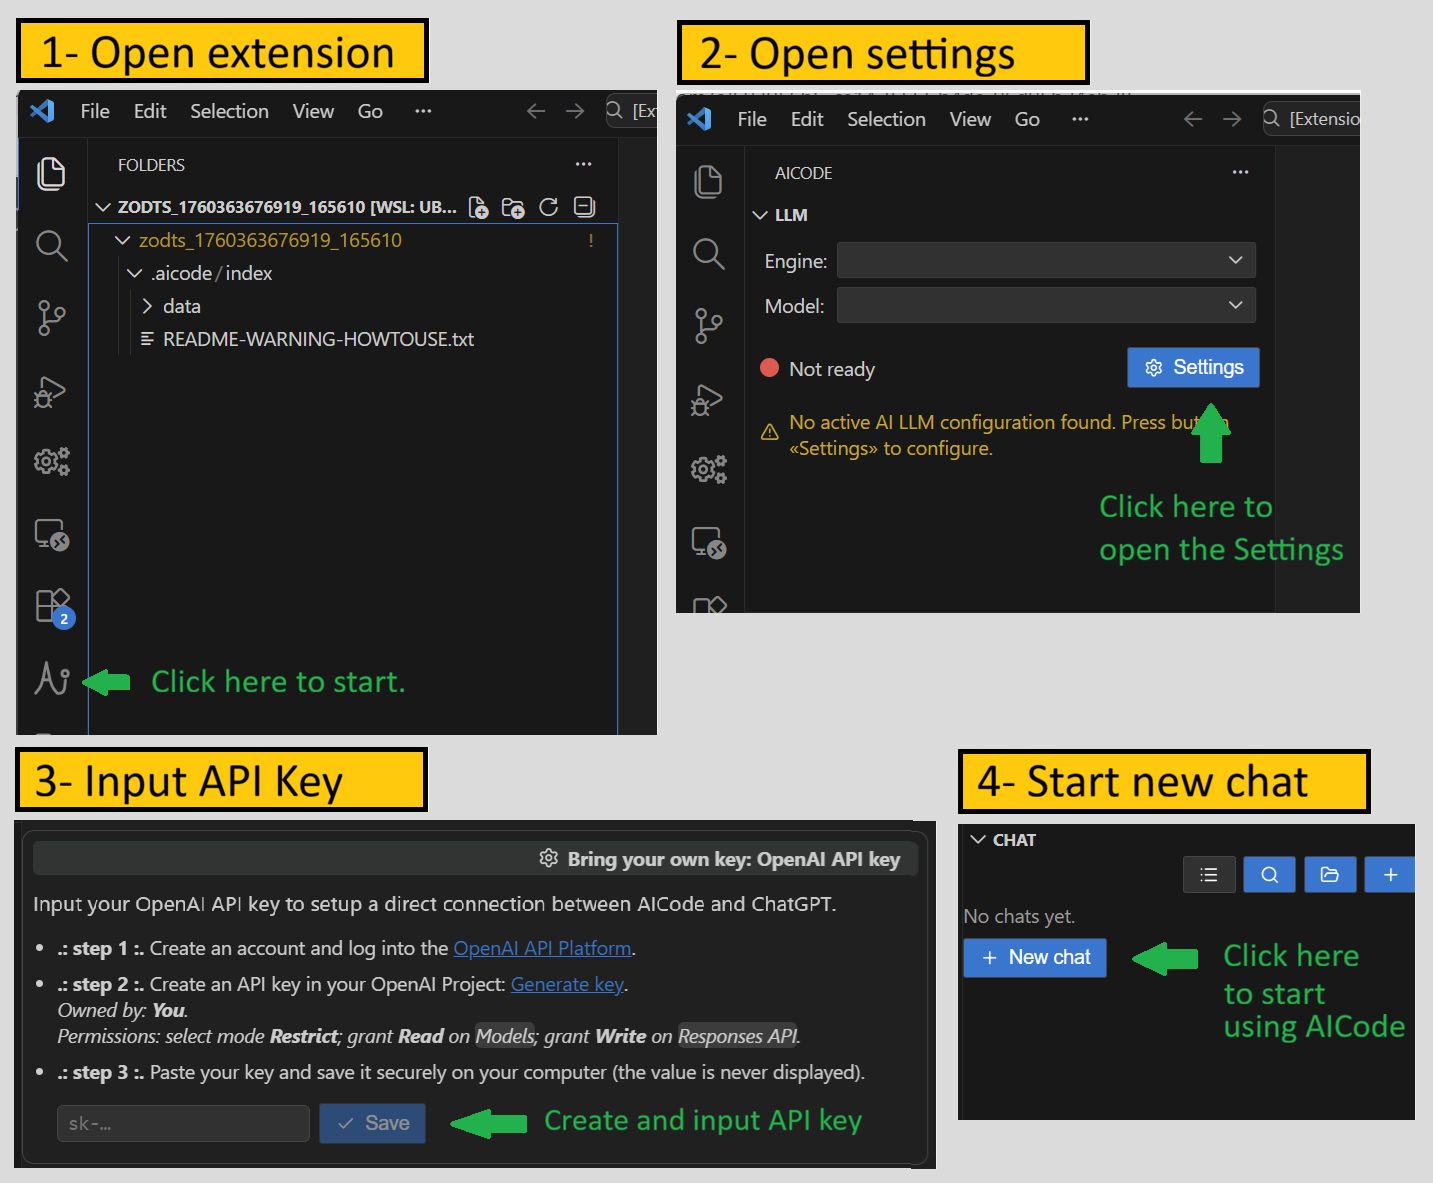The height and width of the screenshot is (1183, 1433).
Task: Open README-WARNING-HOWTOUSE.txt file in step 1
Action: point(318,339)
